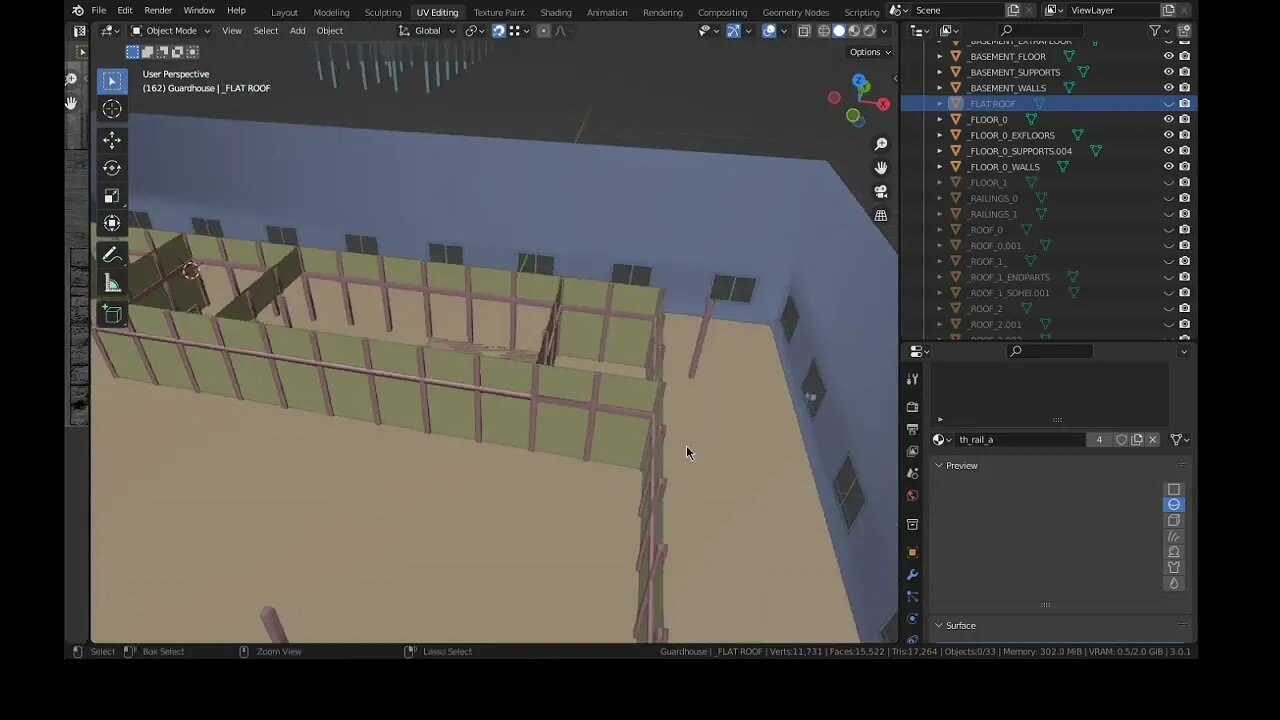Select the Rotate tool

[112, 168]
